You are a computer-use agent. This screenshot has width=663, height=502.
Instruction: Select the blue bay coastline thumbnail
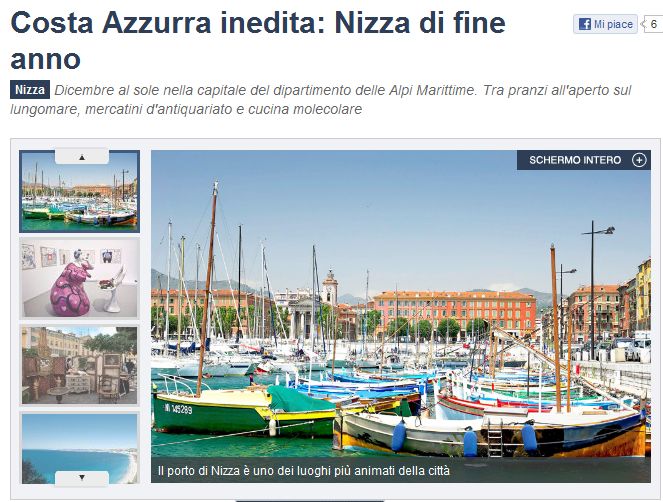79,448
